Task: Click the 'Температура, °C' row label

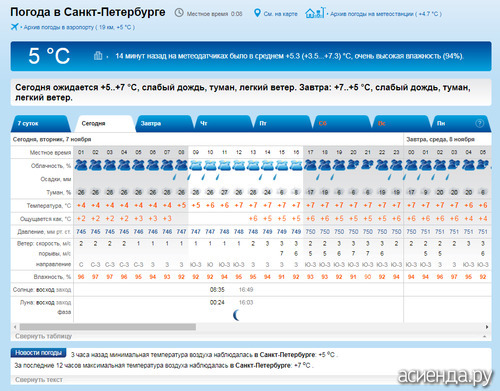Action: click(49, 206)
